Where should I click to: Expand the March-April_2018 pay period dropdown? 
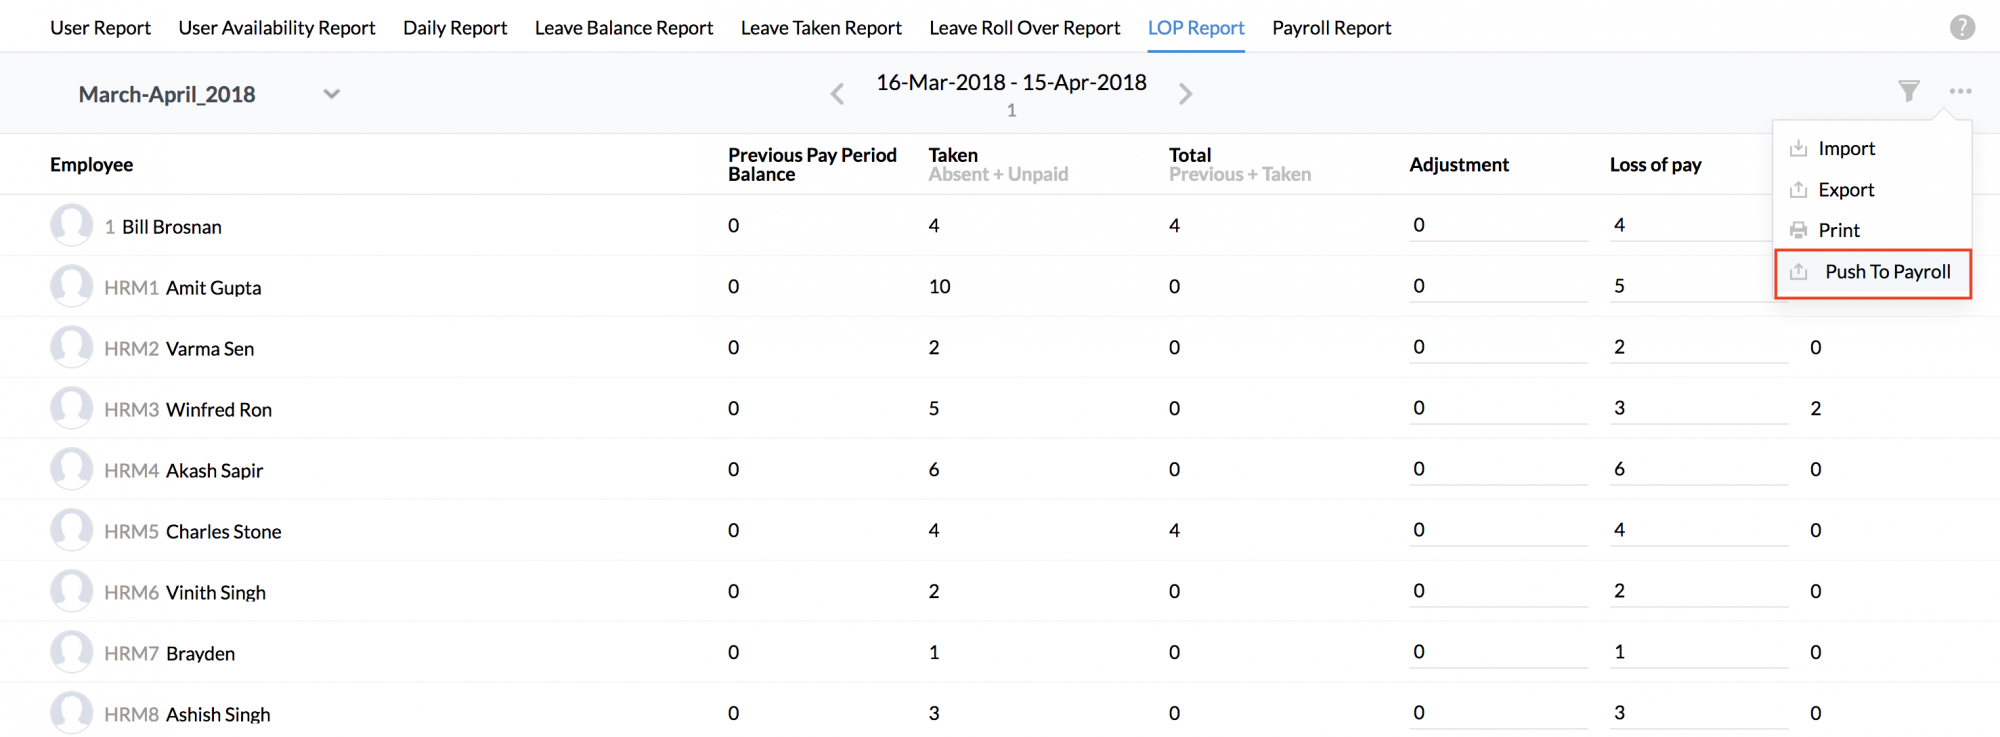pyautogui.click(x=331, y=94)
